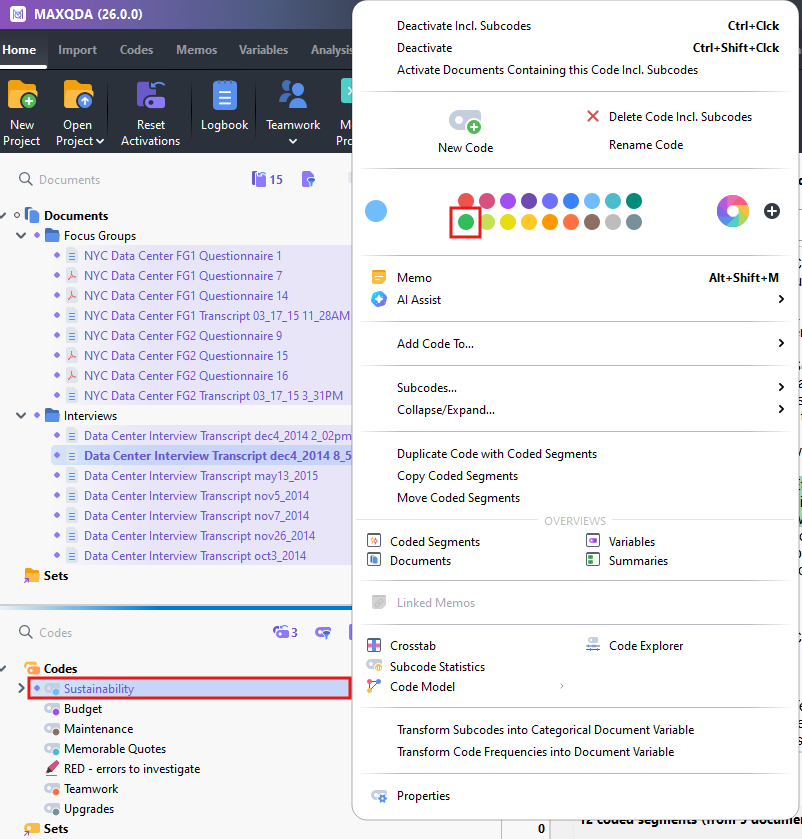Click the Code Explorer icon
802x839 pixels.
(x=593, y=644)
